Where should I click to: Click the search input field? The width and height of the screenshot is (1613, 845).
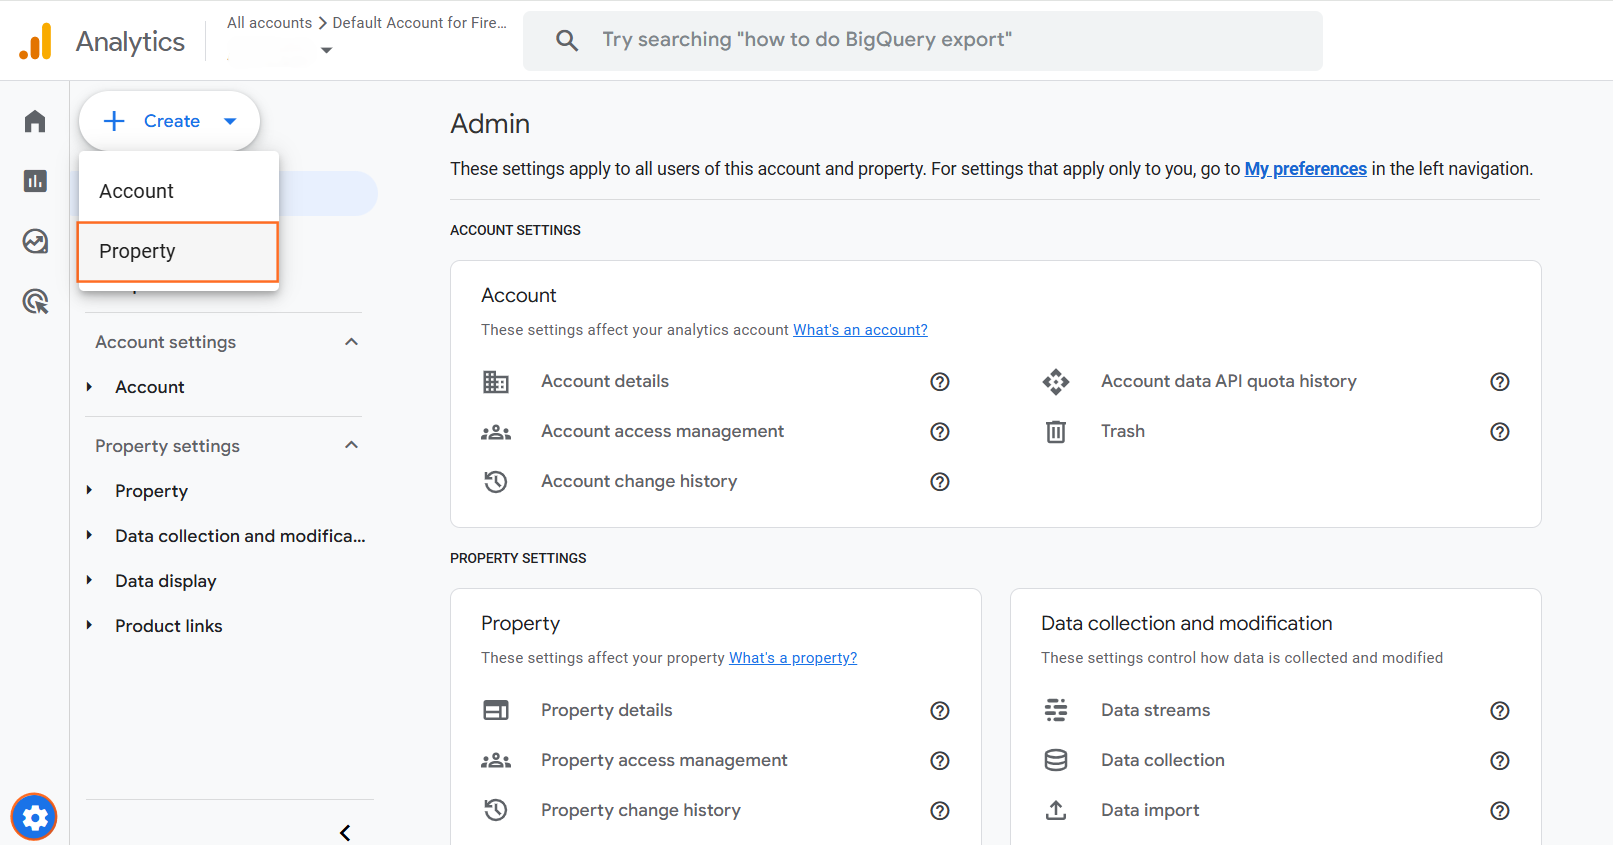click(x=922, y=41)
